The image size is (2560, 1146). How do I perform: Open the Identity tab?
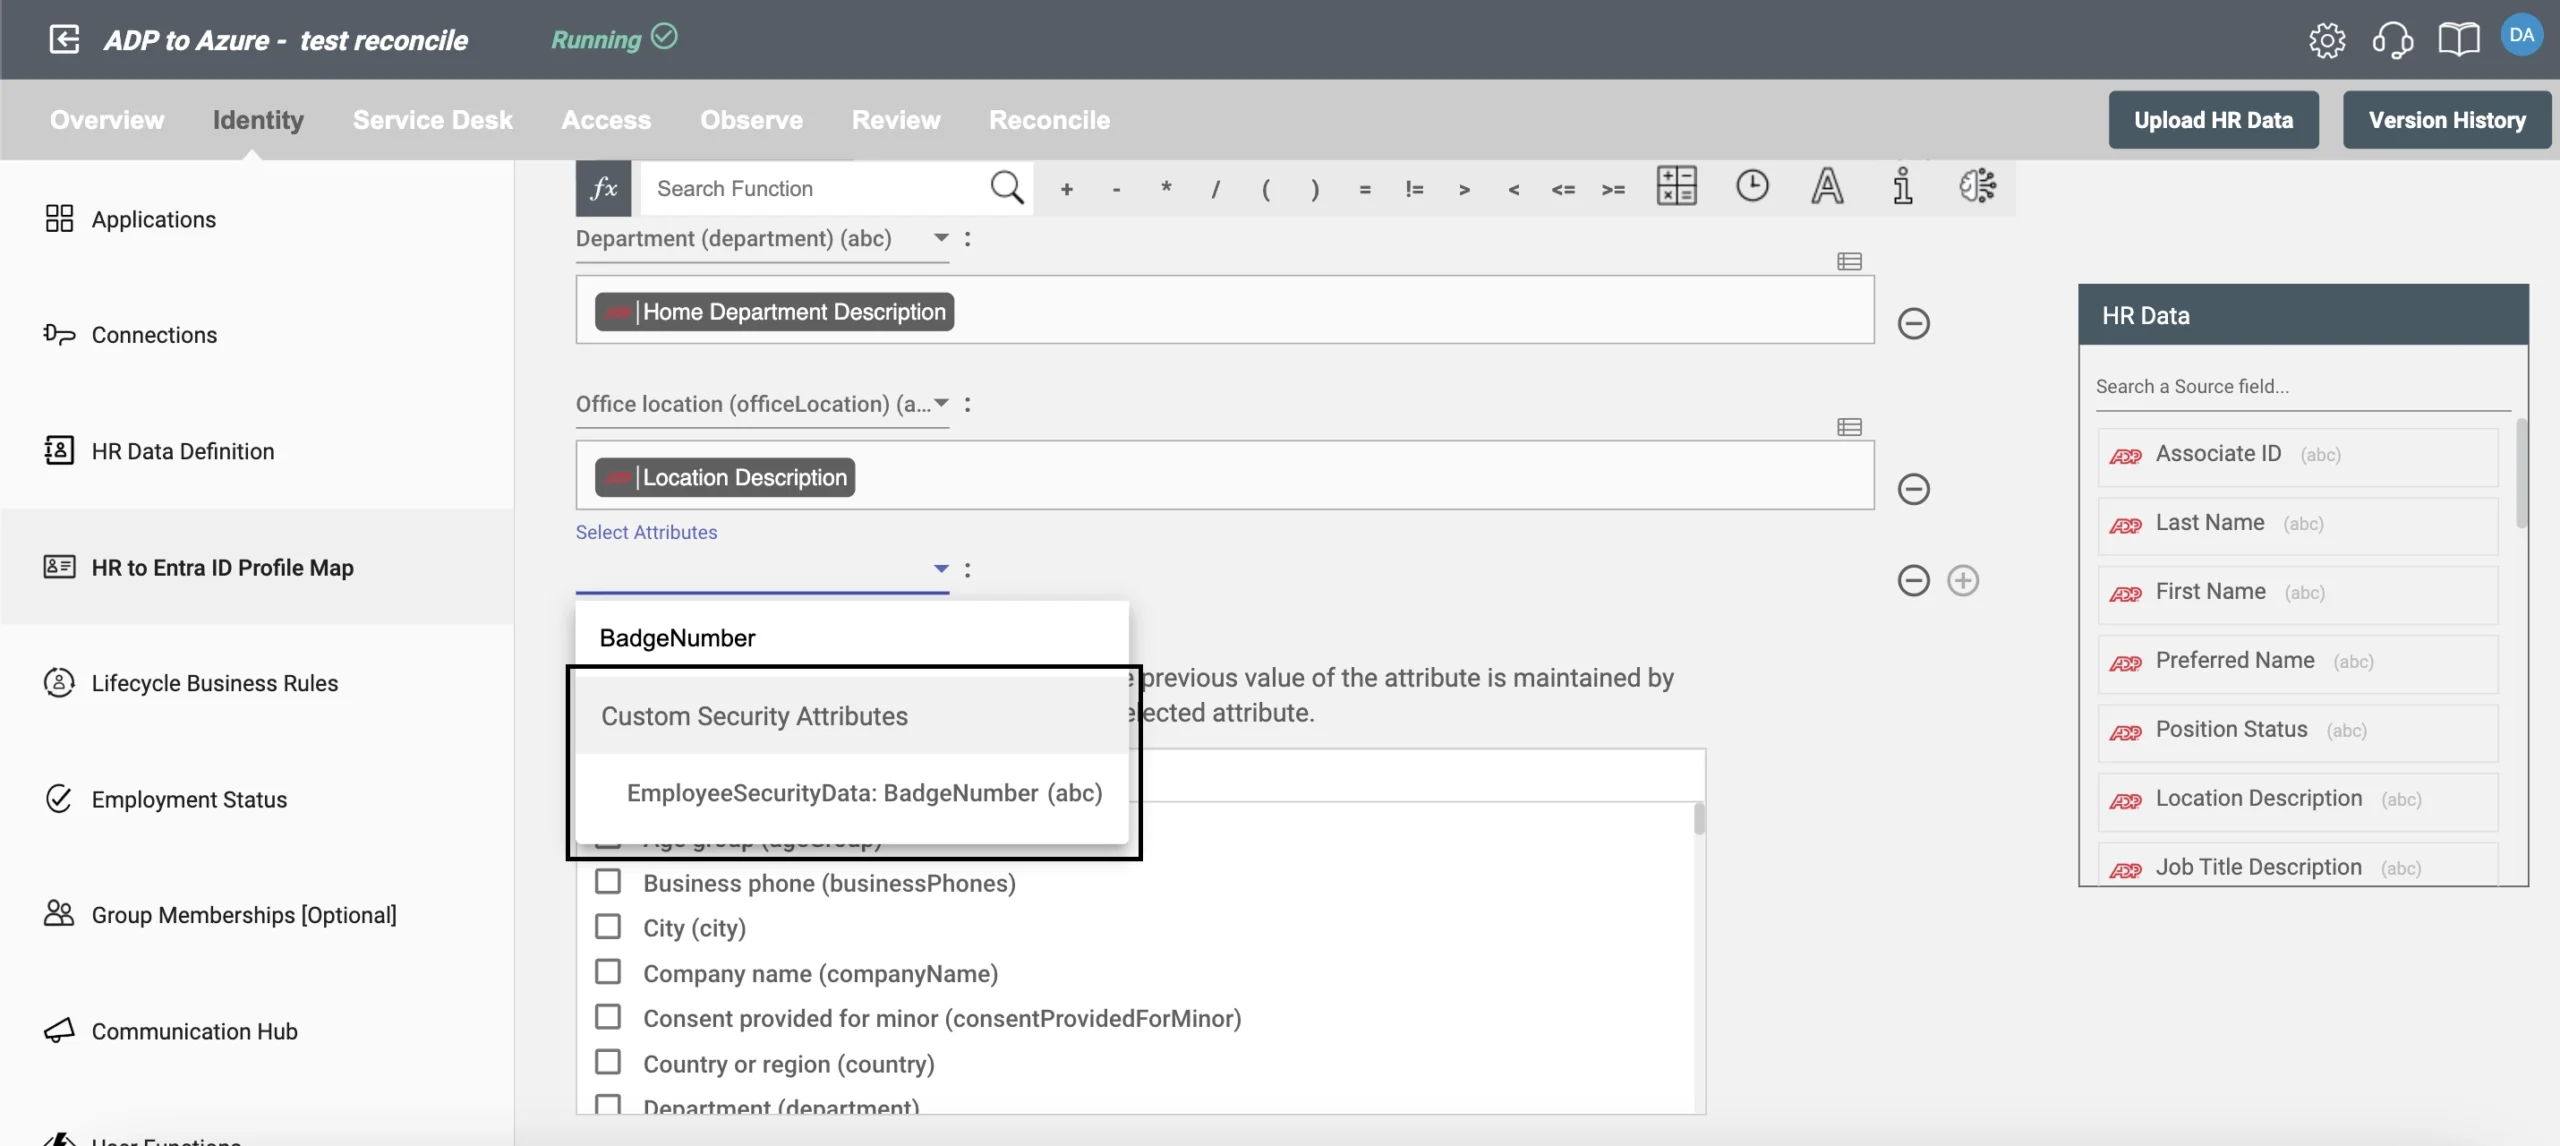point(258,120)
